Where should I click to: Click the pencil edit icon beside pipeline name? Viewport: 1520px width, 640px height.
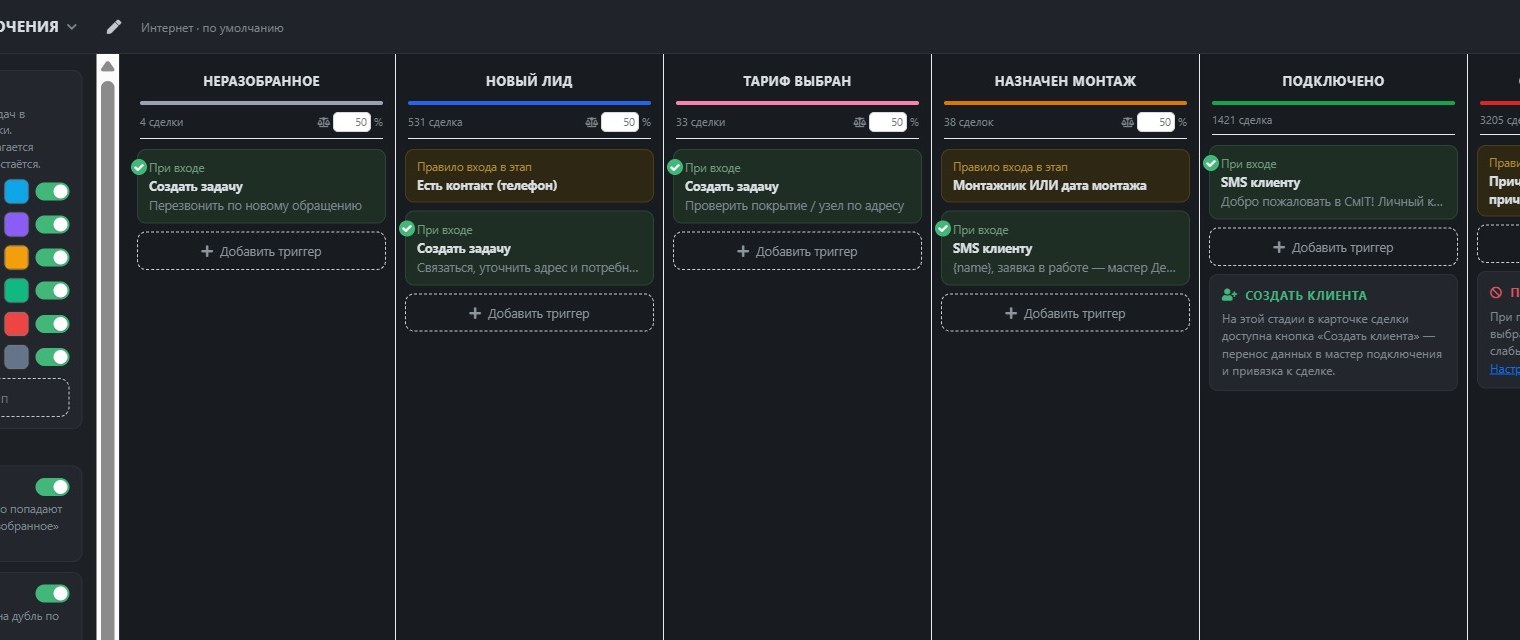(114, 27)
